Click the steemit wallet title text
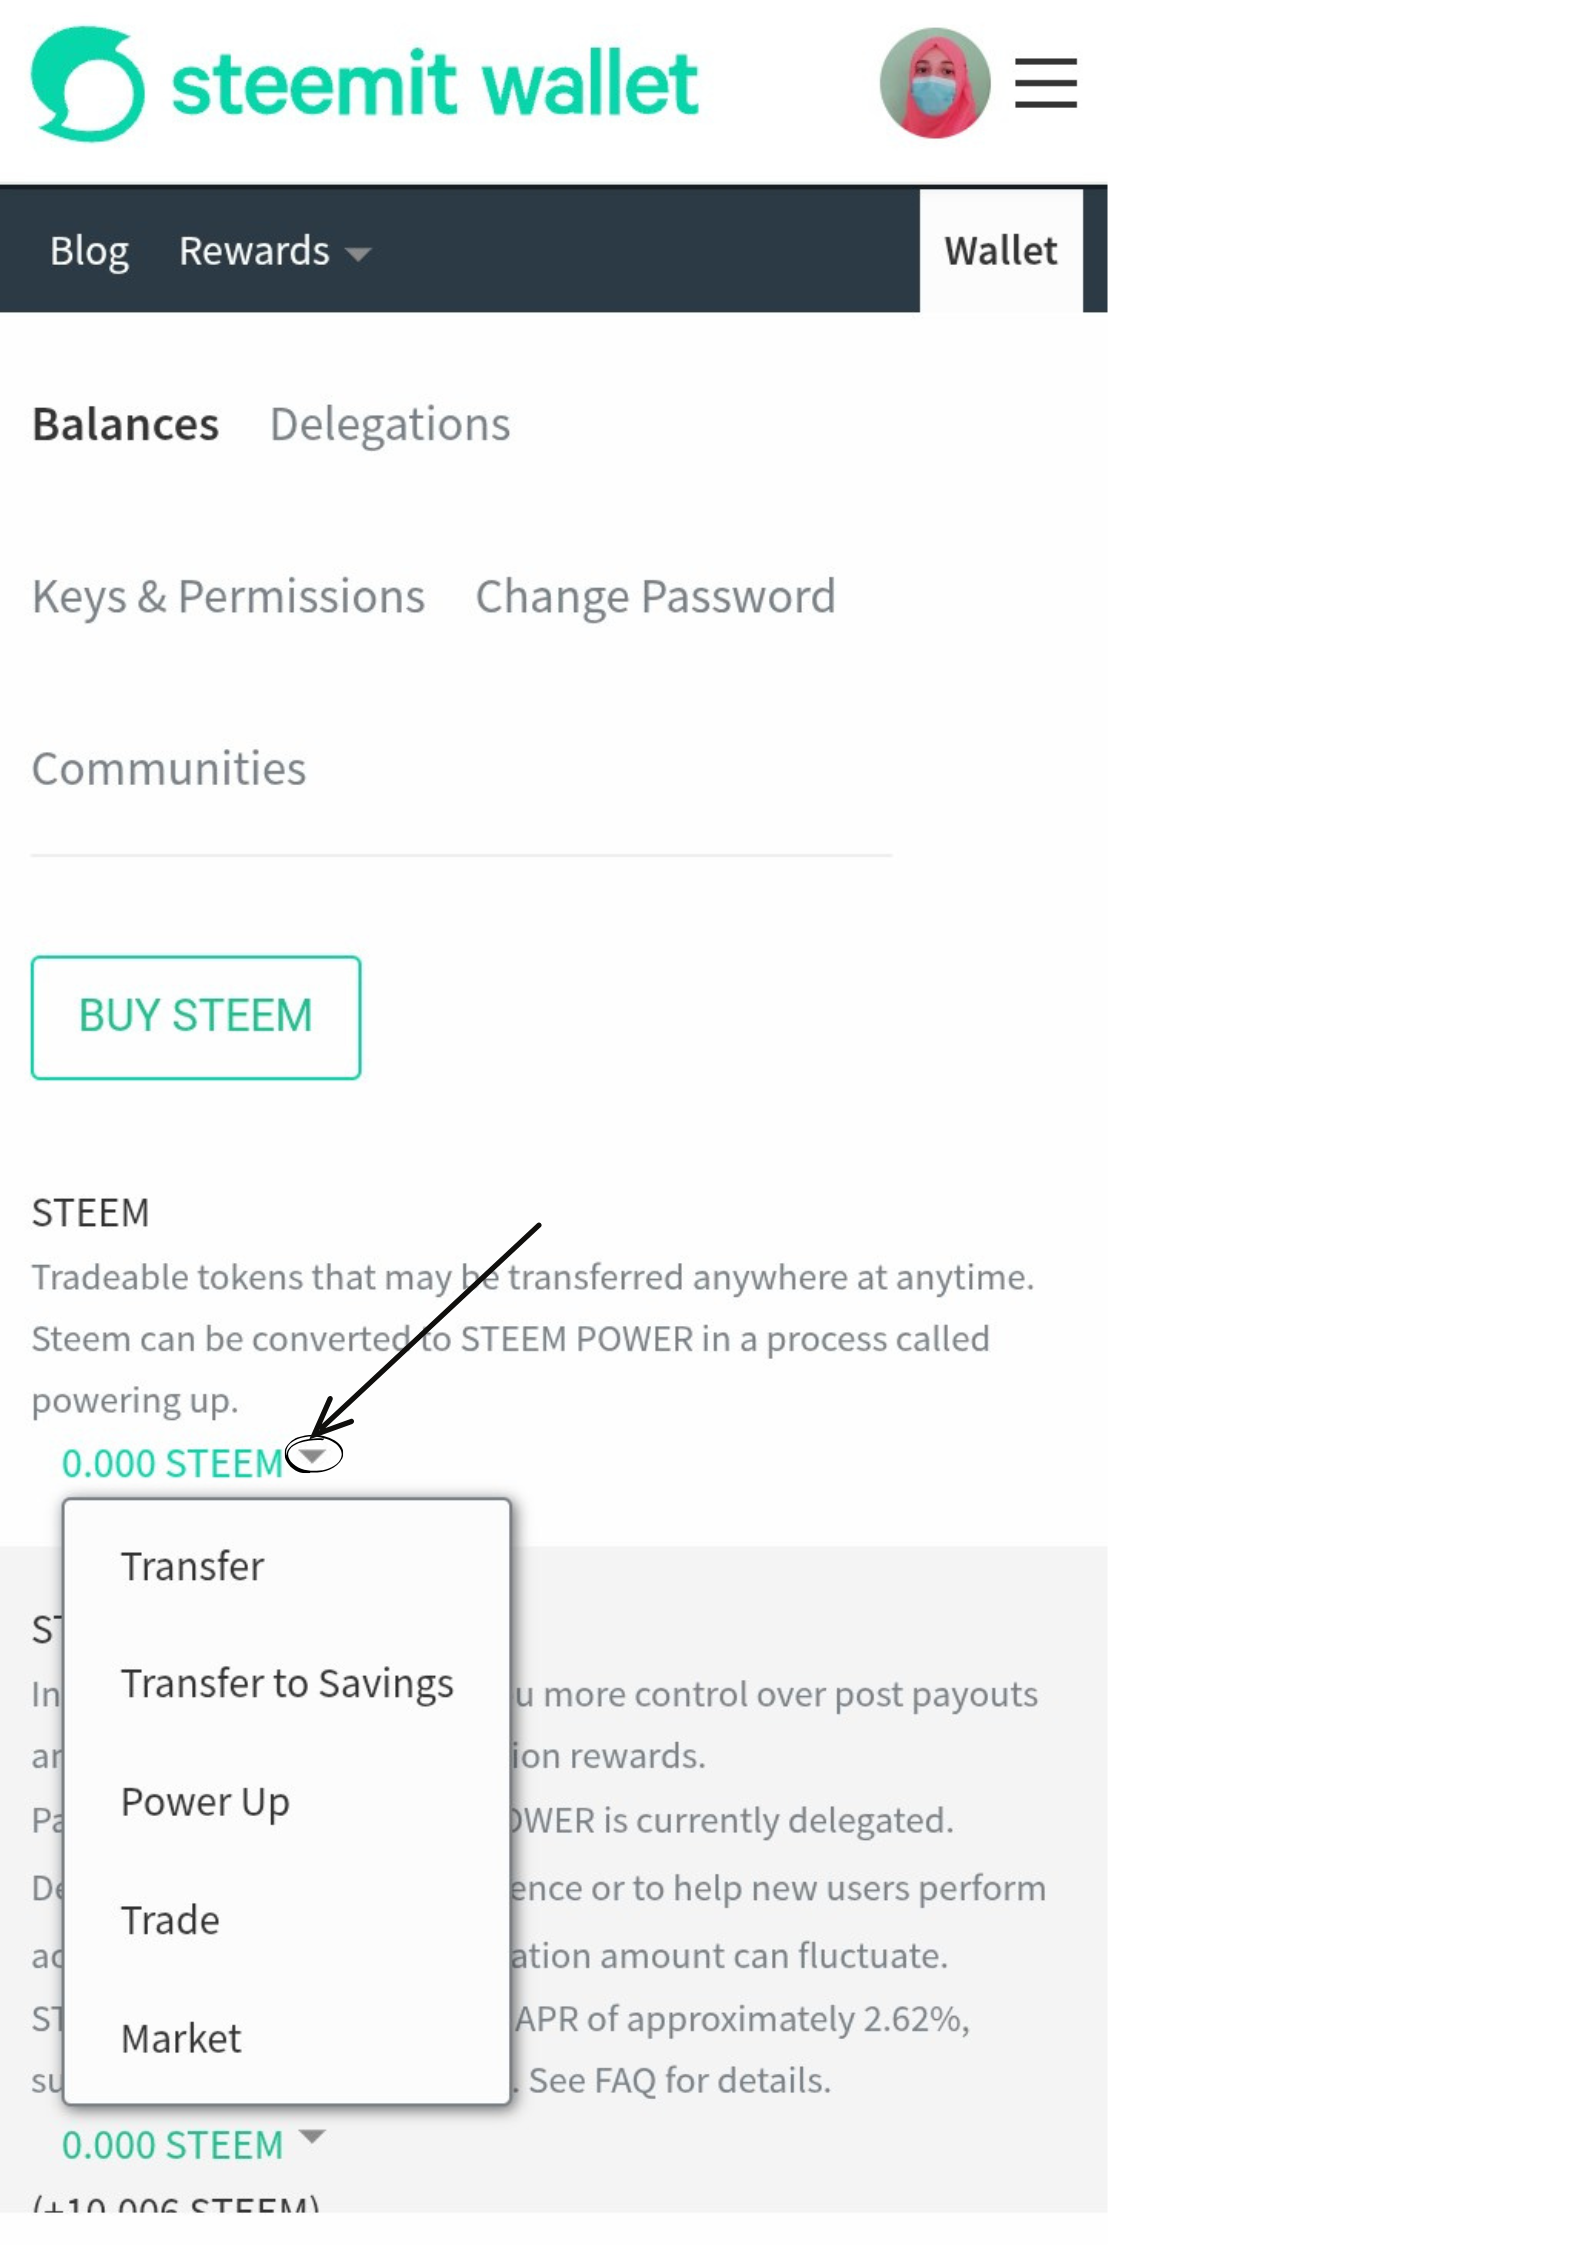Image resolution: width=1587 pixels, height=2245 pixels. pyautogui.click(x=435, y=84)
